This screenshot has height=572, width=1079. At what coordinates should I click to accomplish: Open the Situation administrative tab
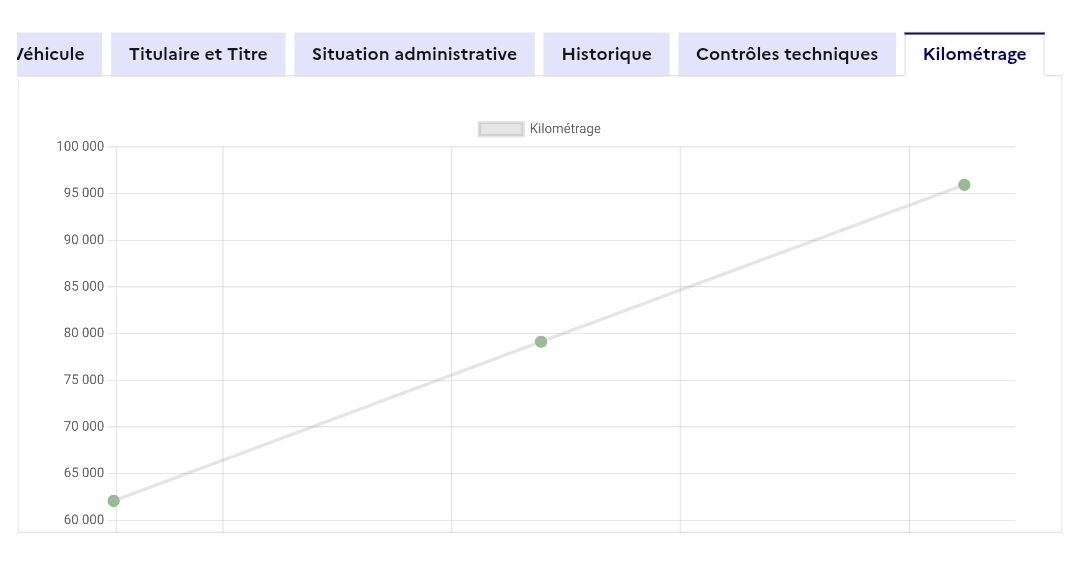tap(414, 54)
